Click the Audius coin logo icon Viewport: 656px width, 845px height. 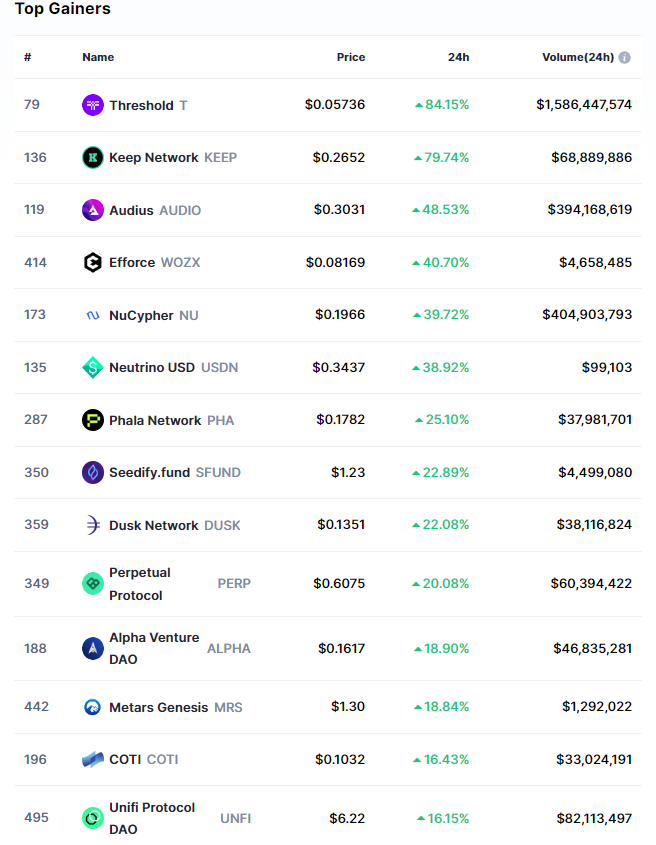[93, 210]
